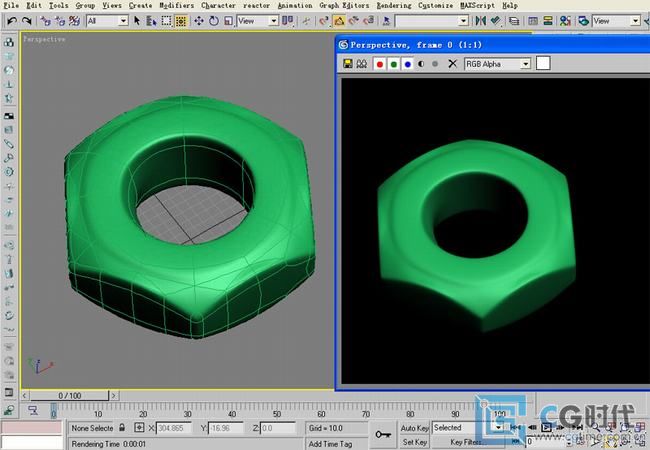Activate the Select and Link tool
This screenshot has height=450, width=650.
pos(46,21)
